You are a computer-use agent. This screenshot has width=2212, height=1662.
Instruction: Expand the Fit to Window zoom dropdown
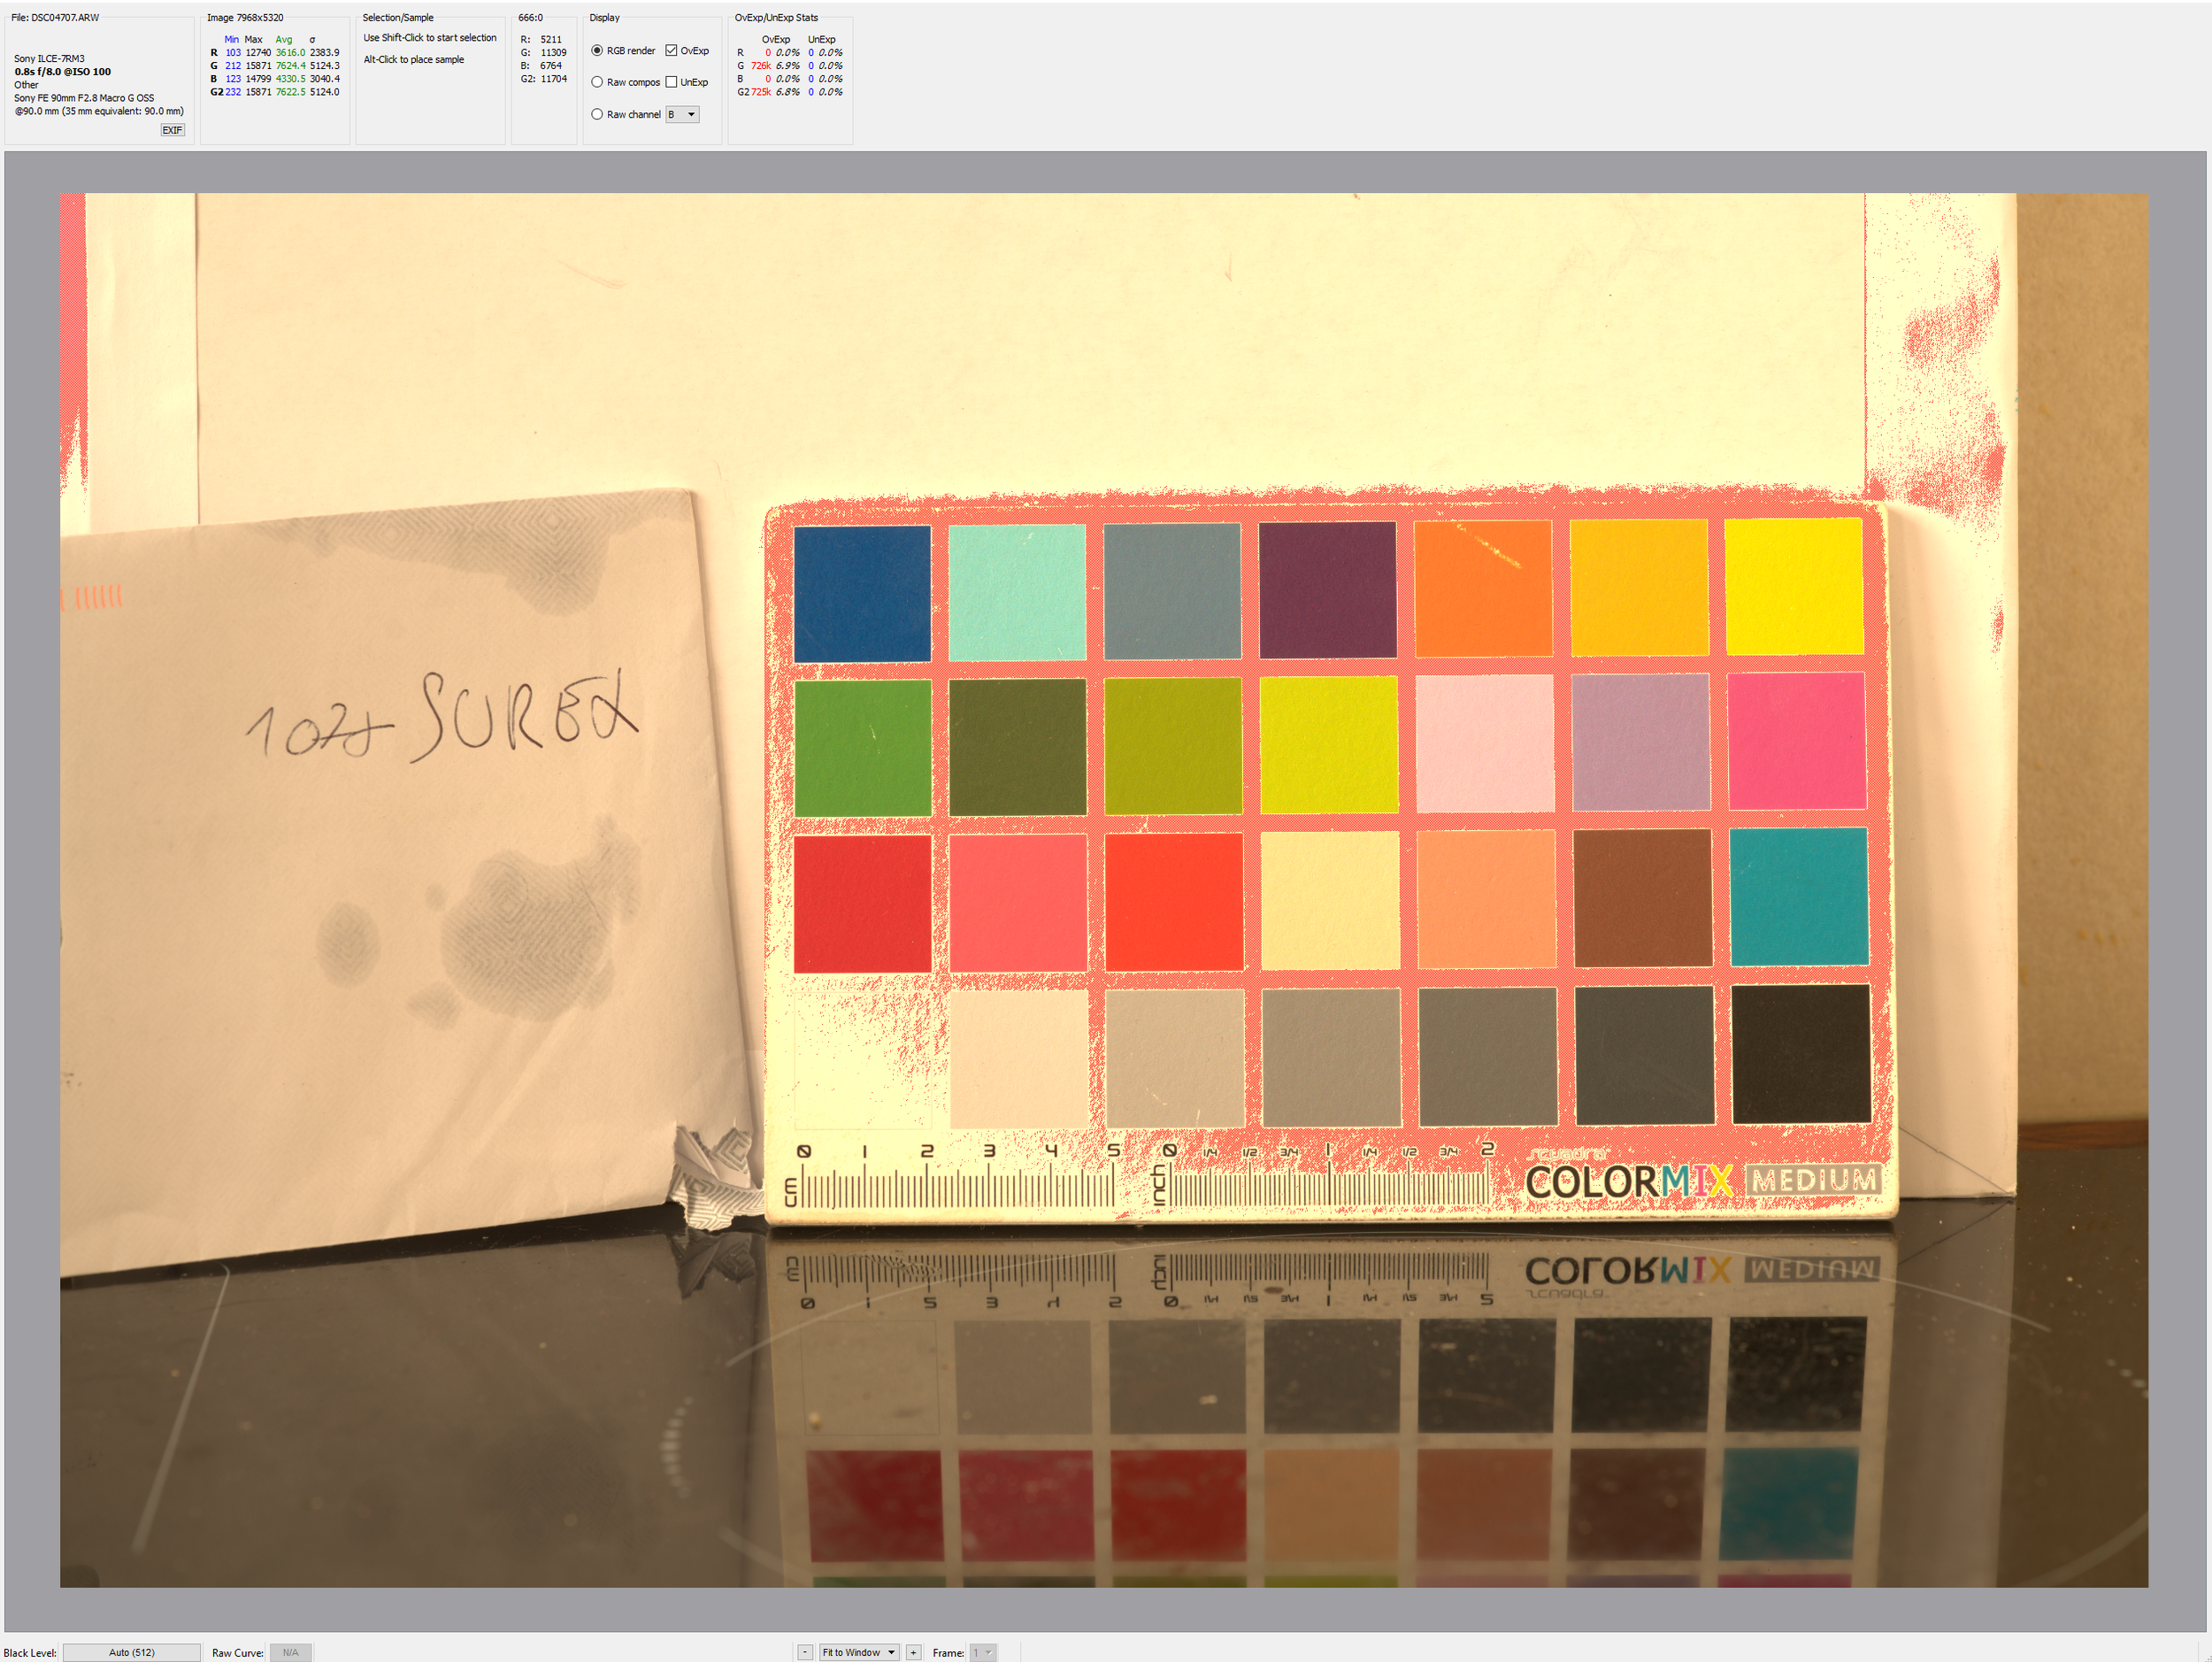point(858,1652)
